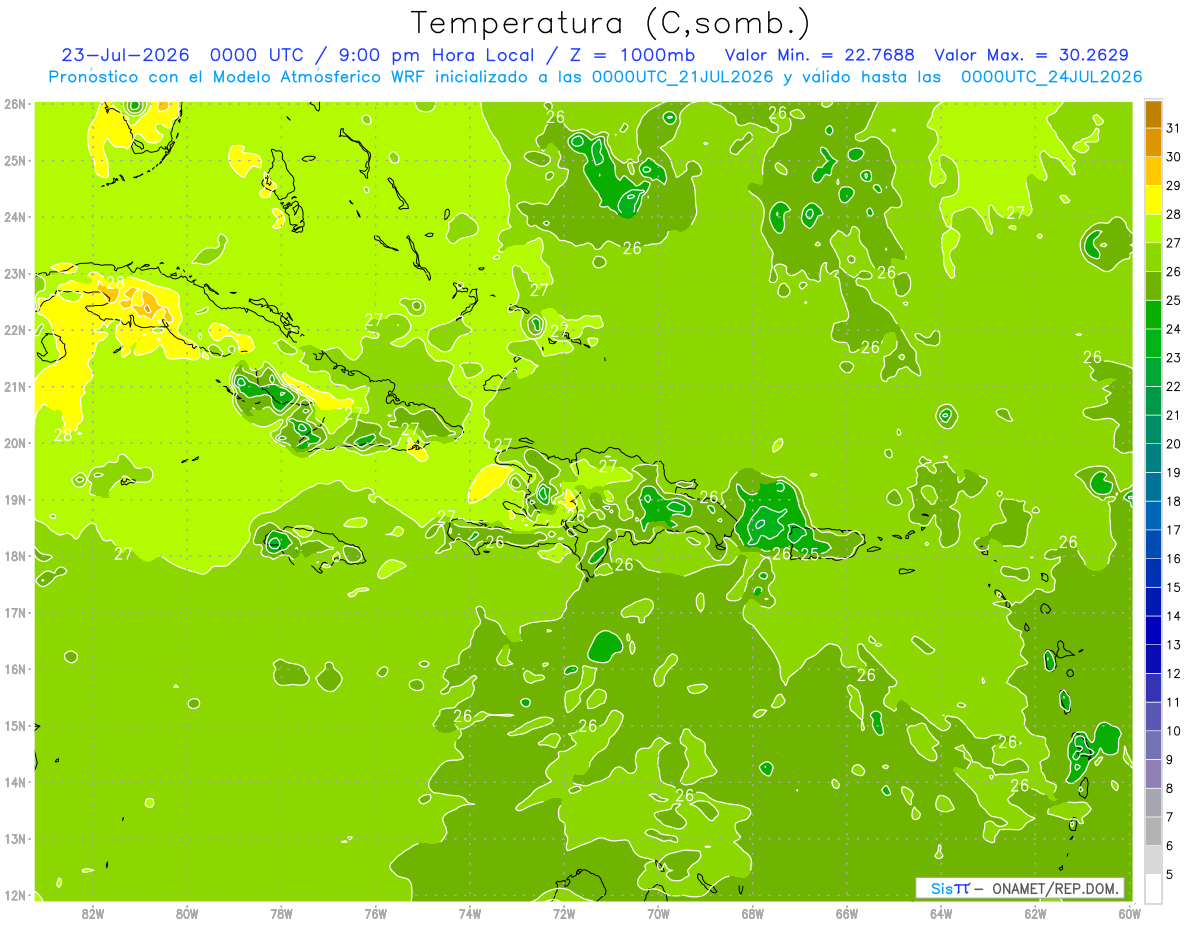Image resolution: width=1200 pixels, height=927 pixels.
Task: Click the 70W longitude axis label
Action: pos(658,913)
